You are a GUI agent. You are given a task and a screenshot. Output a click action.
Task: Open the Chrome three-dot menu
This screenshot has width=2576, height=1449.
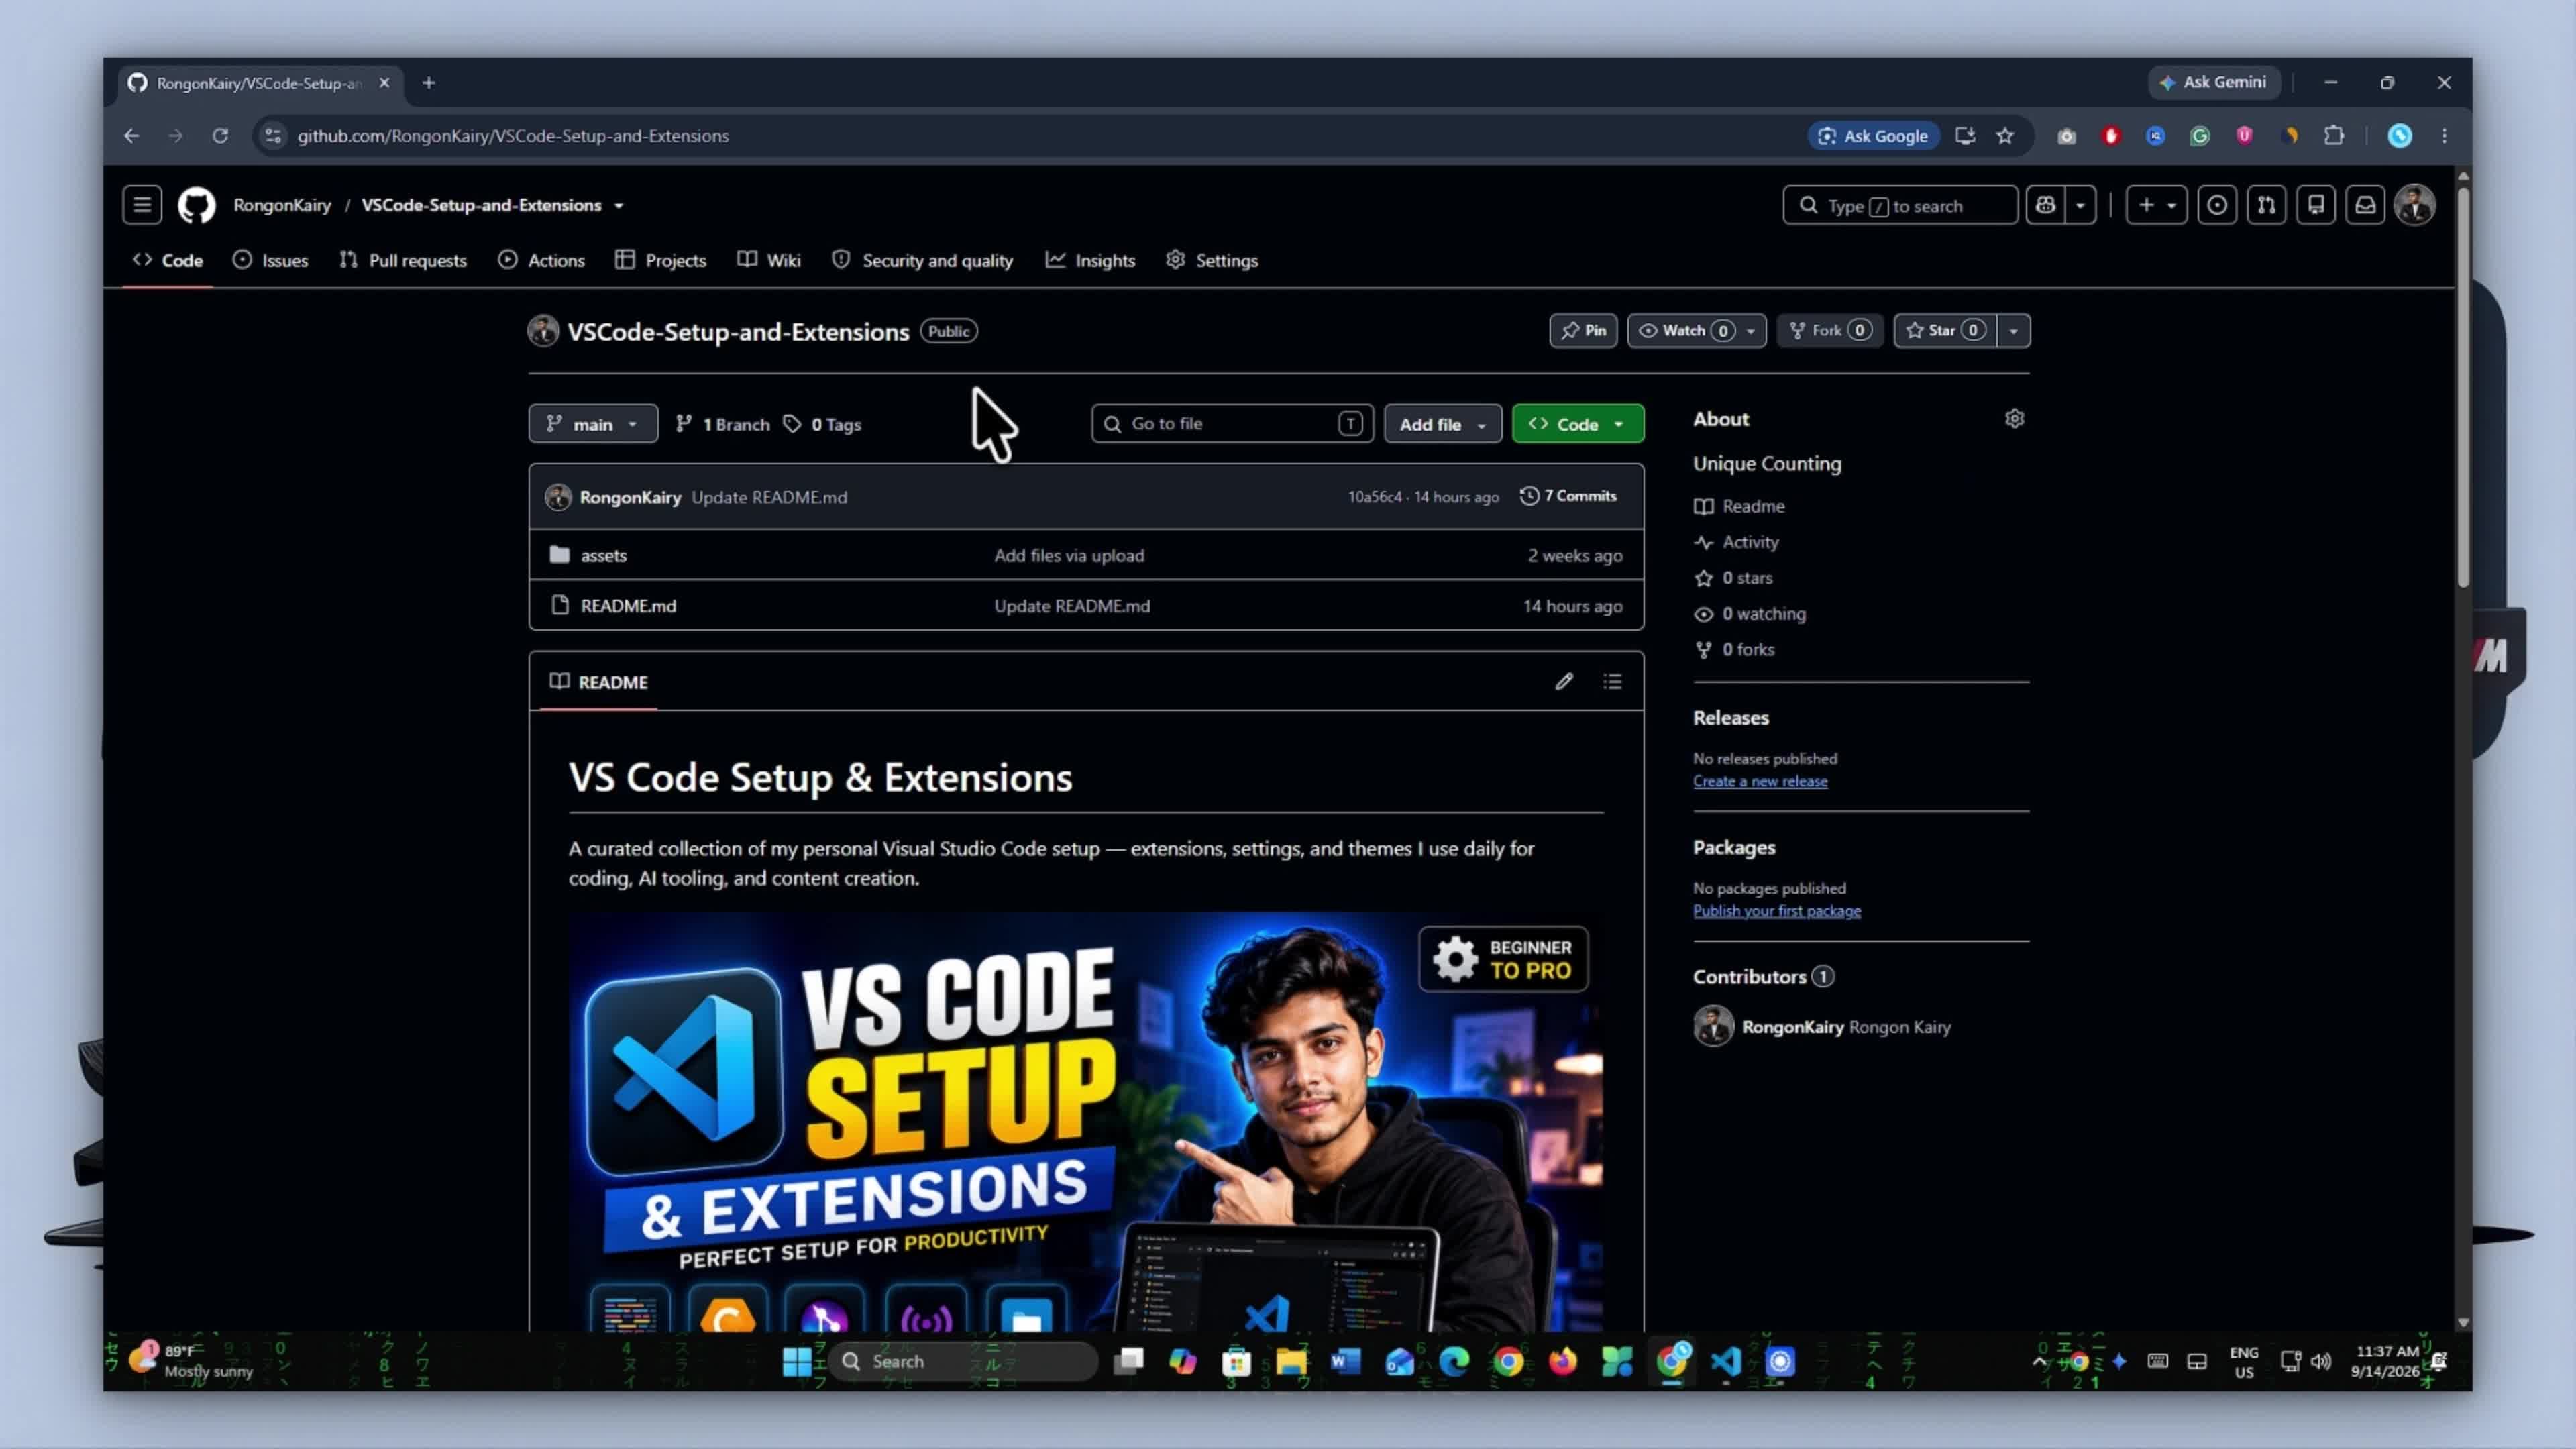coord(2444,136)
